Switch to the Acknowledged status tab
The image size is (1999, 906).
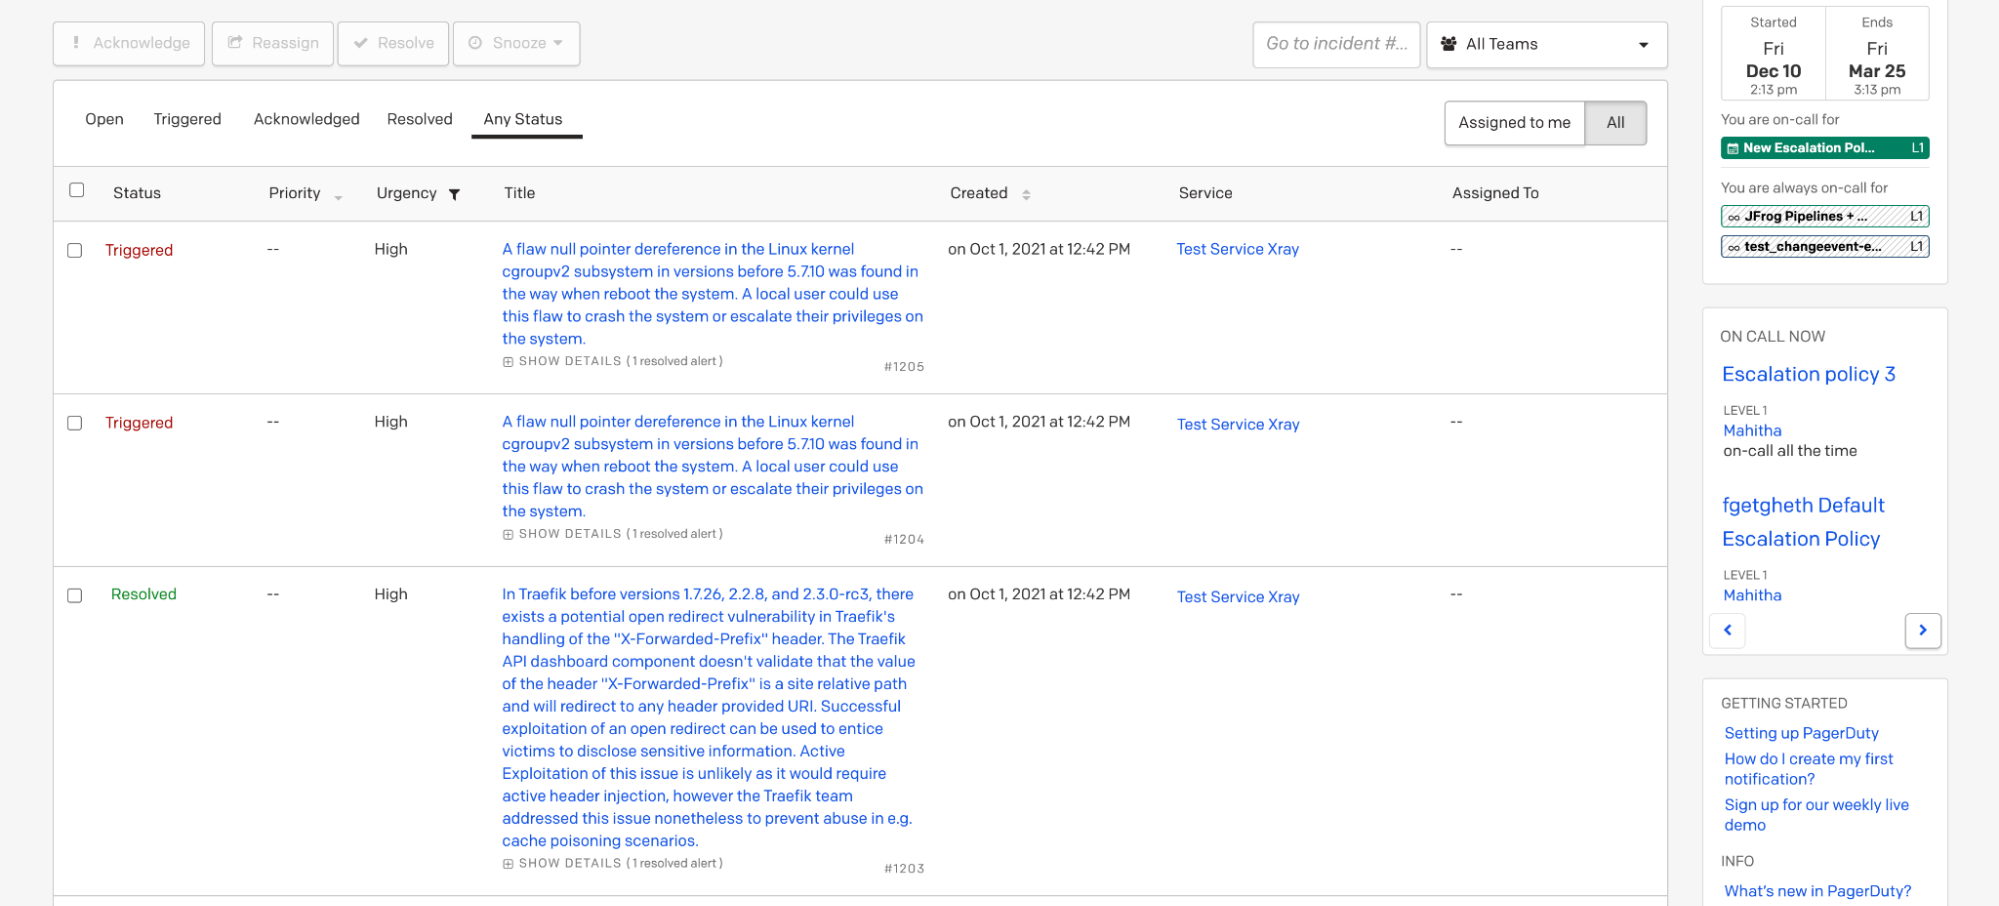click(x=306, y=119)
